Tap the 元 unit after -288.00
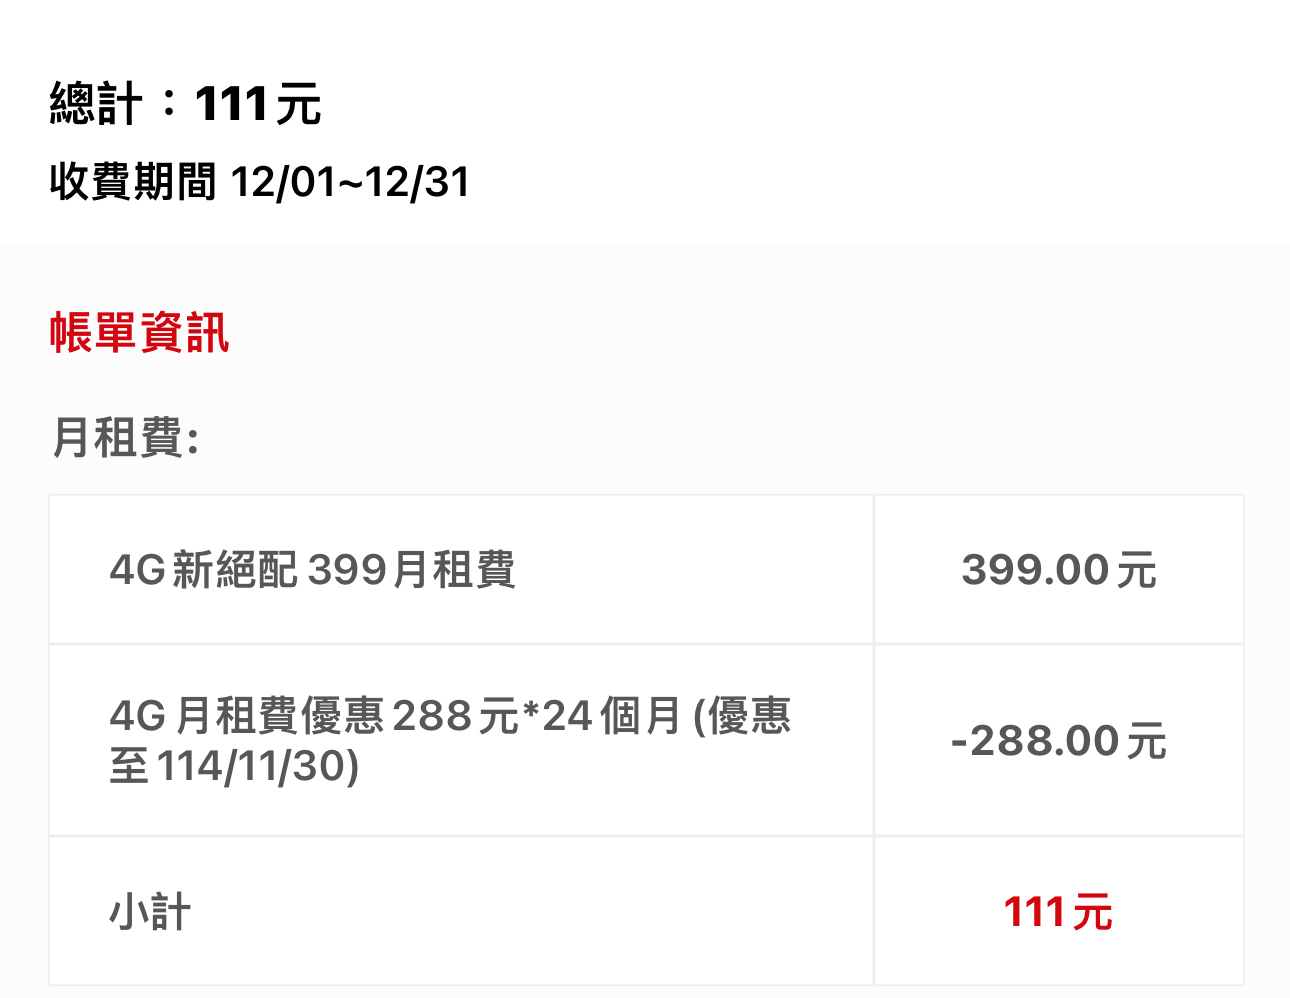The height and width of the screenshot is (998, 1290). pos(1147,742)
